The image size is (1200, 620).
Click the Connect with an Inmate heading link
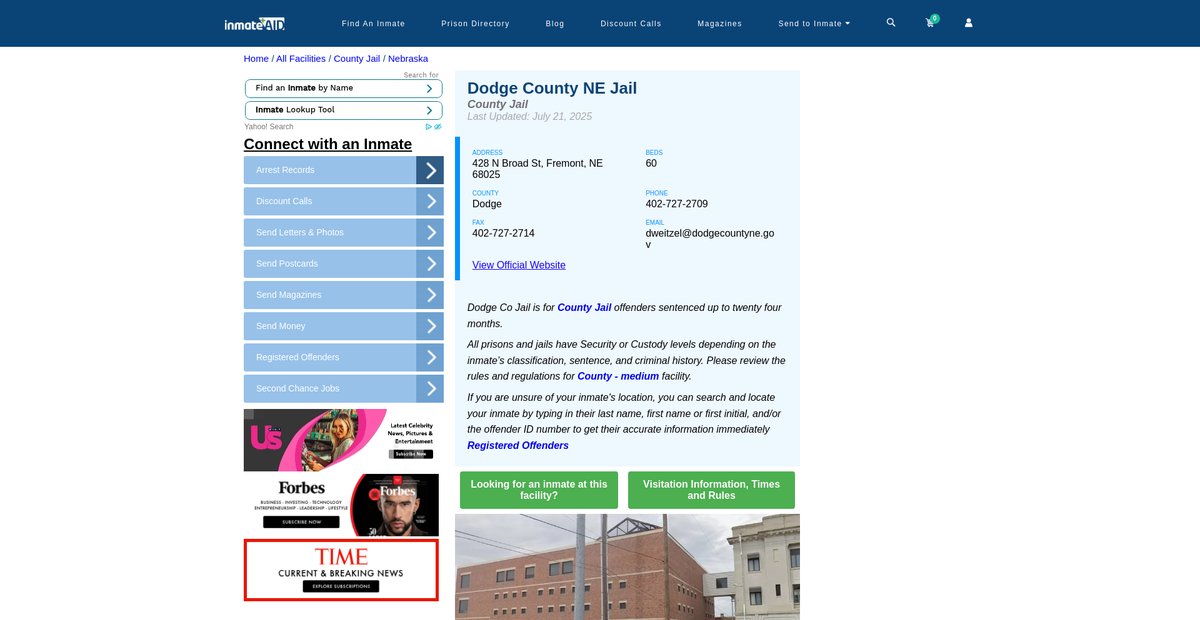point(328,144)
